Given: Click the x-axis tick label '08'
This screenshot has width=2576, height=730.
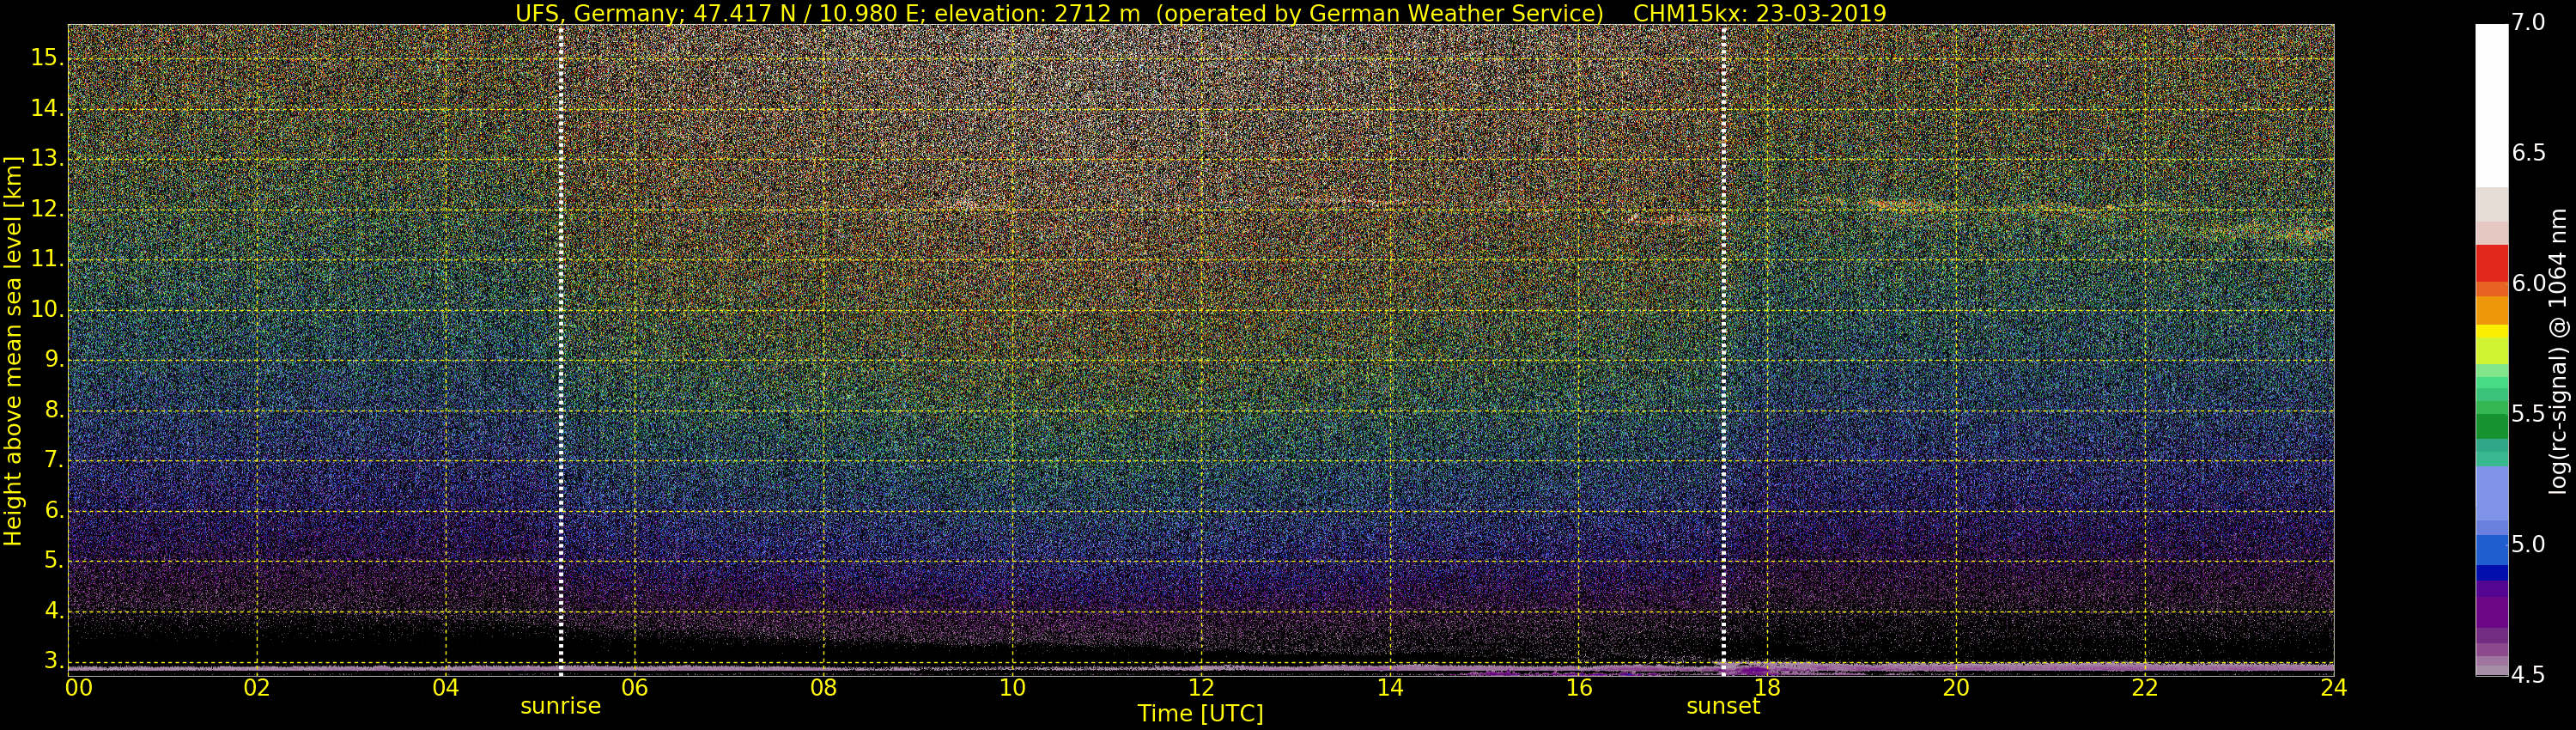Looking at the screenshot, I should tap(823, 688).
